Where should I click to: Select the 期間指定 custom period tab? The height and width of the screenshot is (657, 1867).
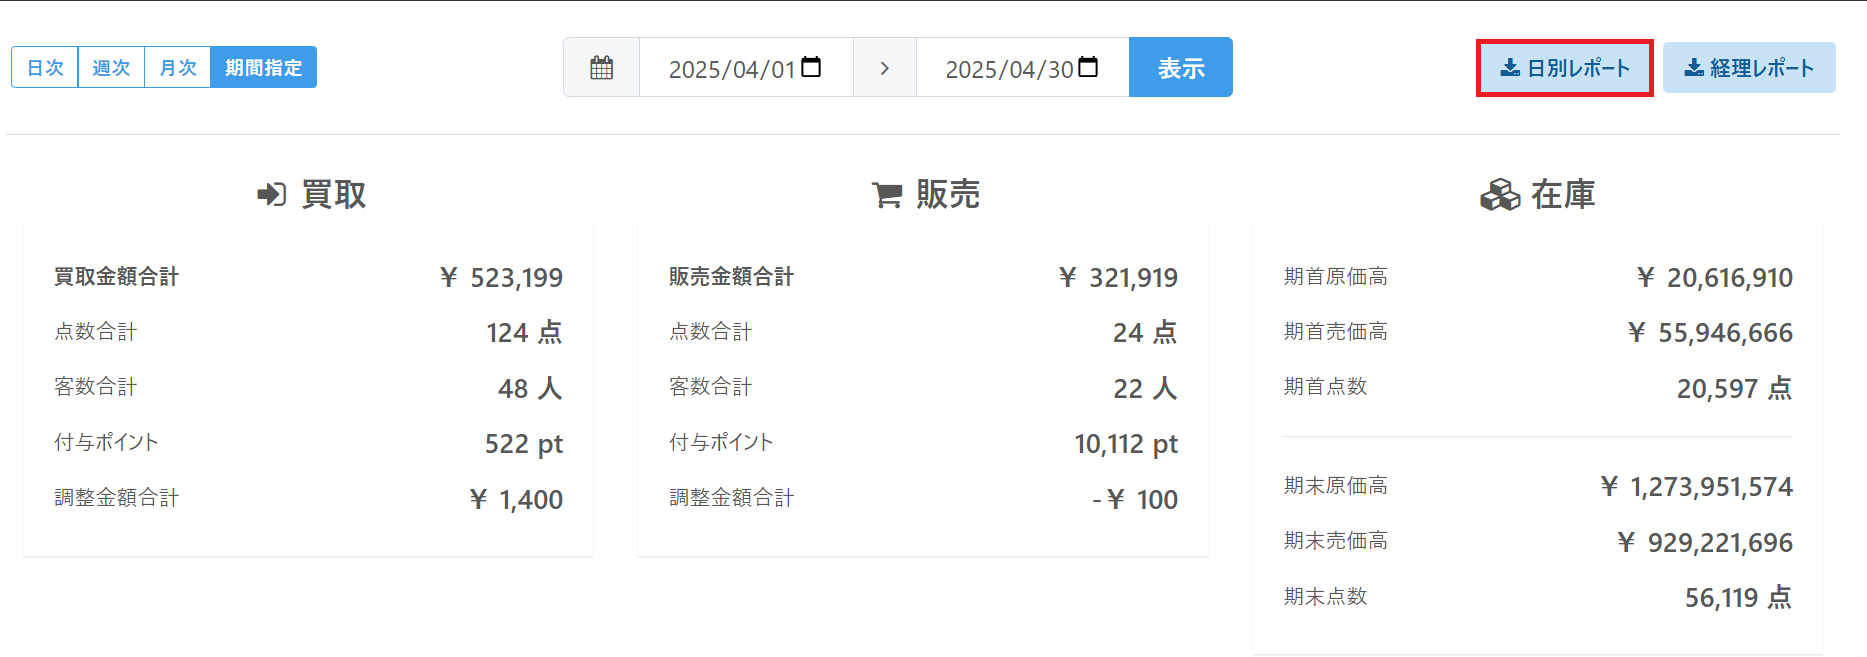point(263,68)
